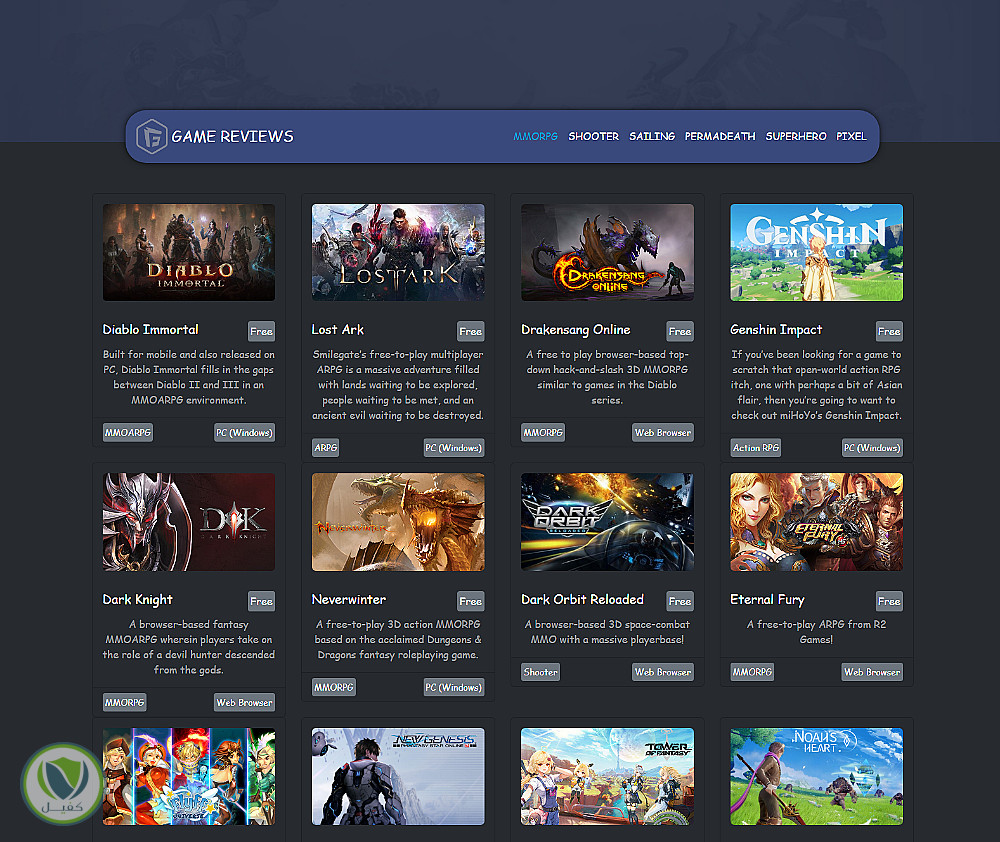Viewport: 1000px width, 842px height.
Task: Open the colorful anime characters game thumbnail
Action: click(189, 777)
